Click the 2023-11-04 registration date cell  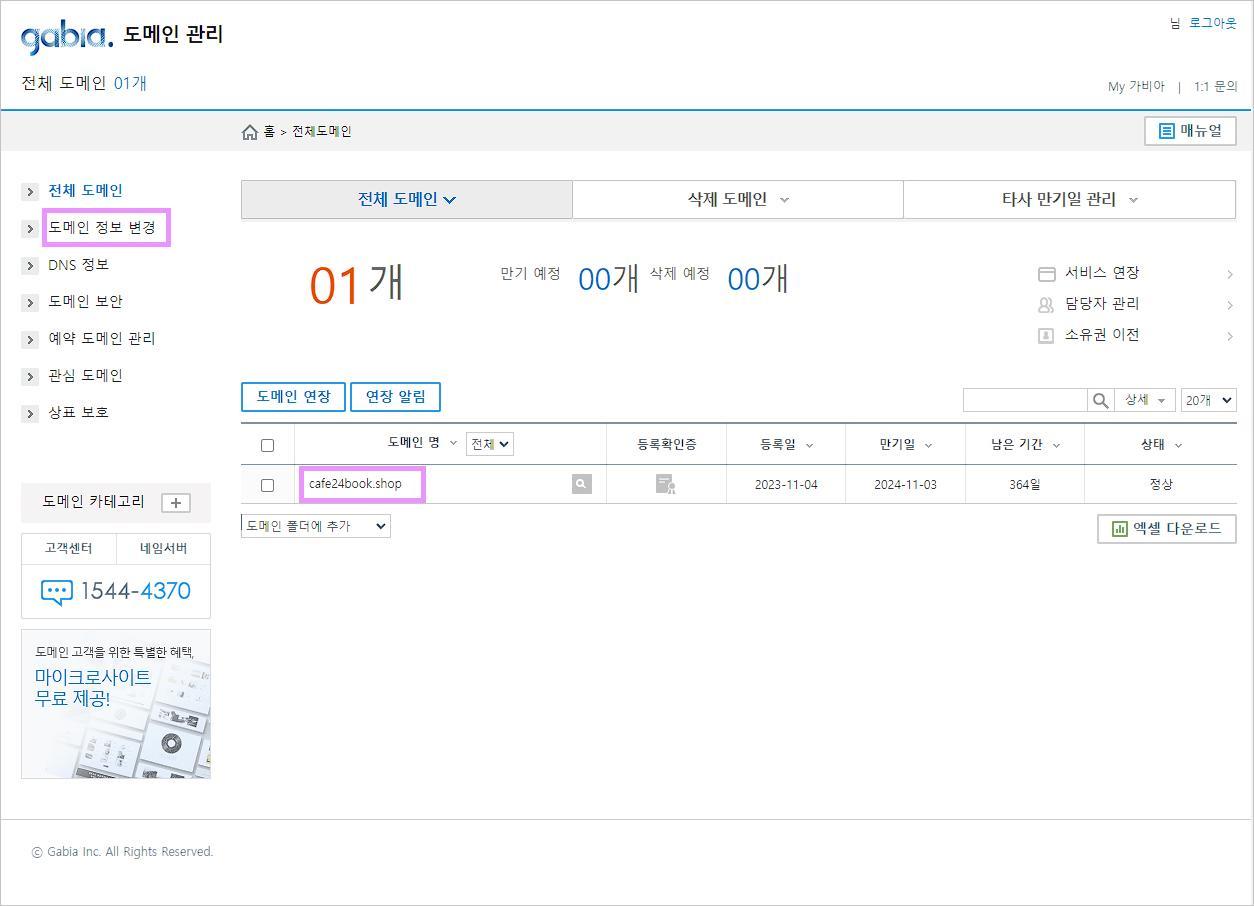[x=786, y=485]
